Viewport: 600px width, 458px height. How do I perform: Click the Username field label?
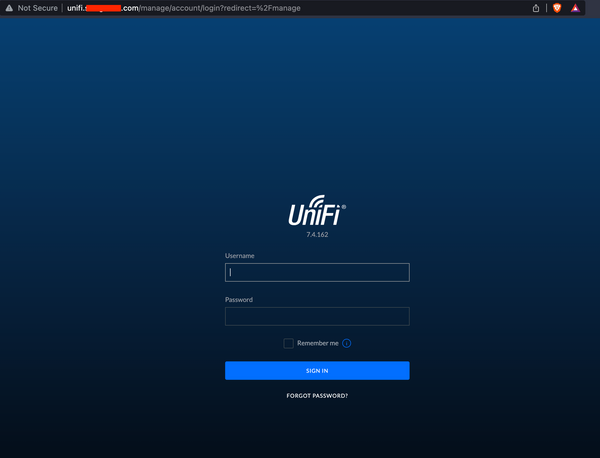[x=240, y=256]
